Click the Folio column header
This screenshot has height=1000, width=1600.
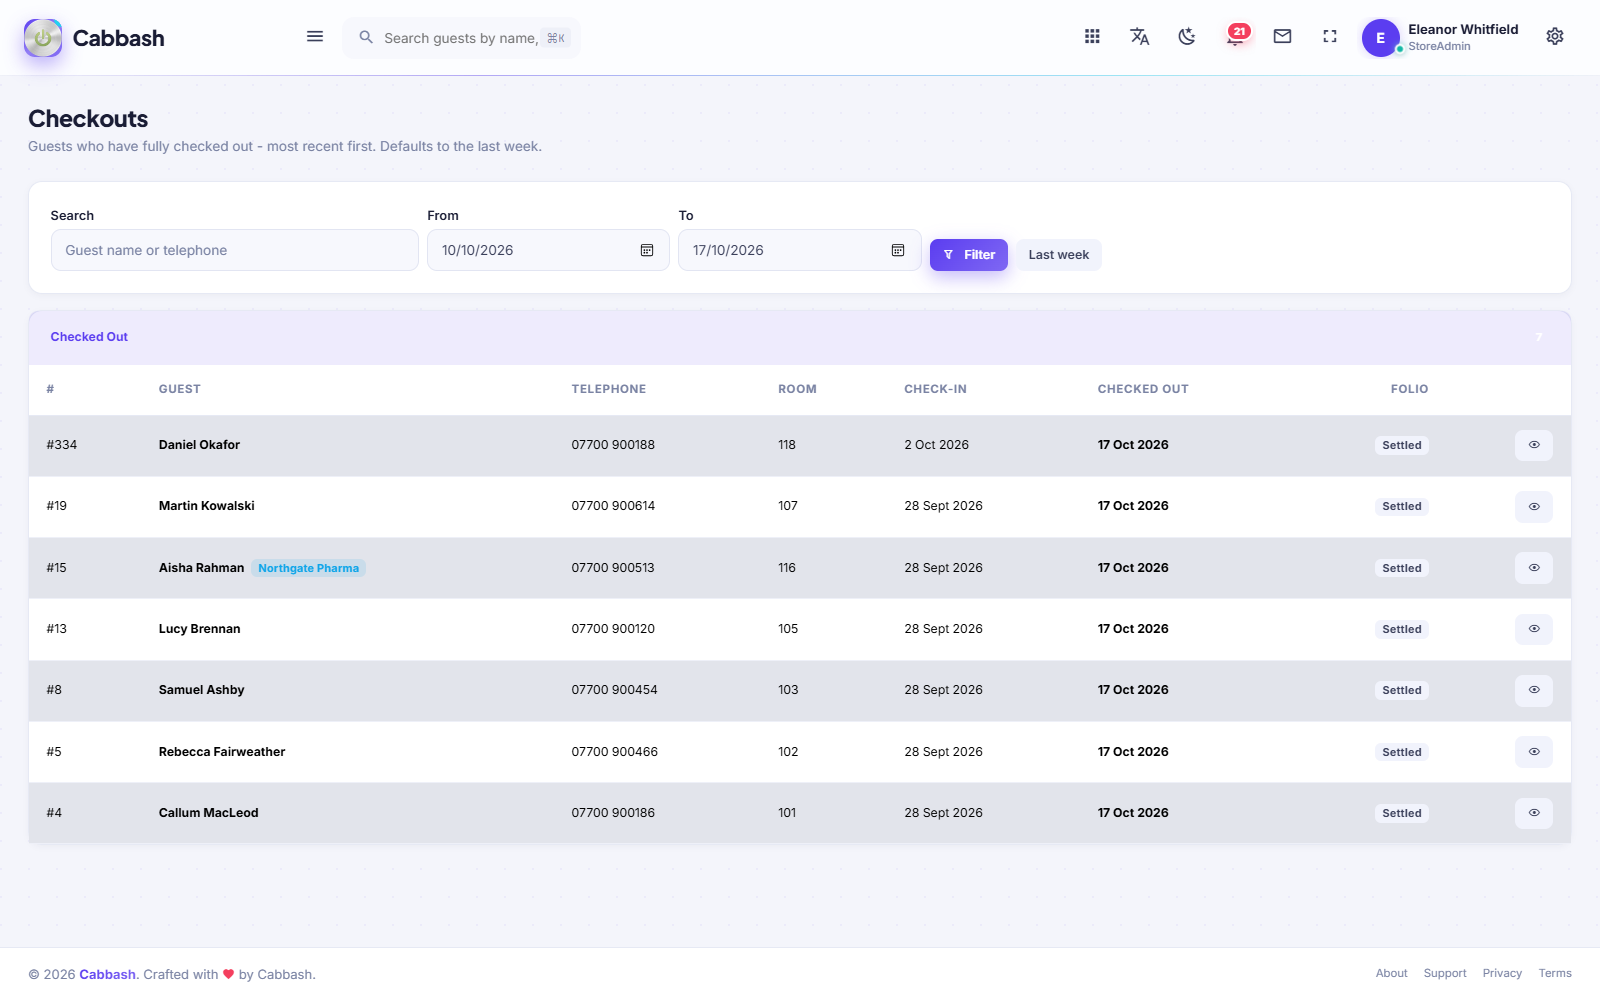(x=1409, y=389)
